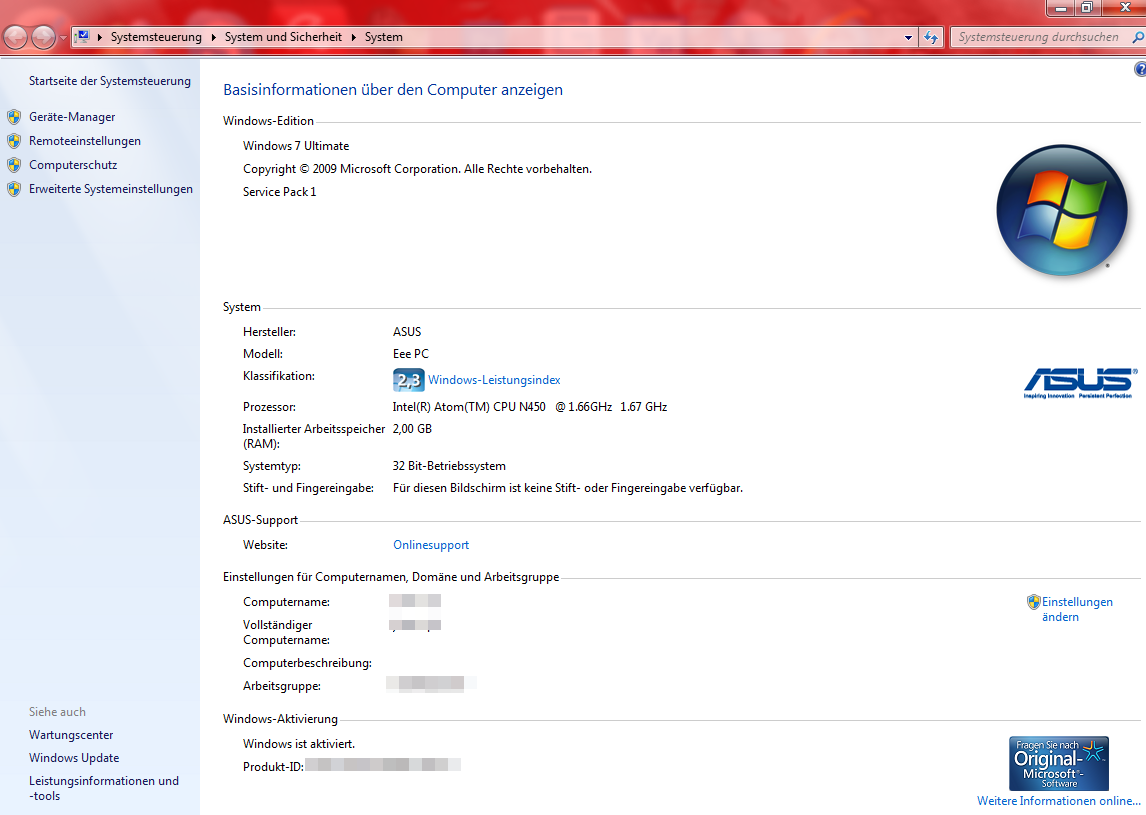Viewport: 1146px width, 815px height.
Task: Click the Original Microsoft Software badge
Action: tap(1059, 764)
